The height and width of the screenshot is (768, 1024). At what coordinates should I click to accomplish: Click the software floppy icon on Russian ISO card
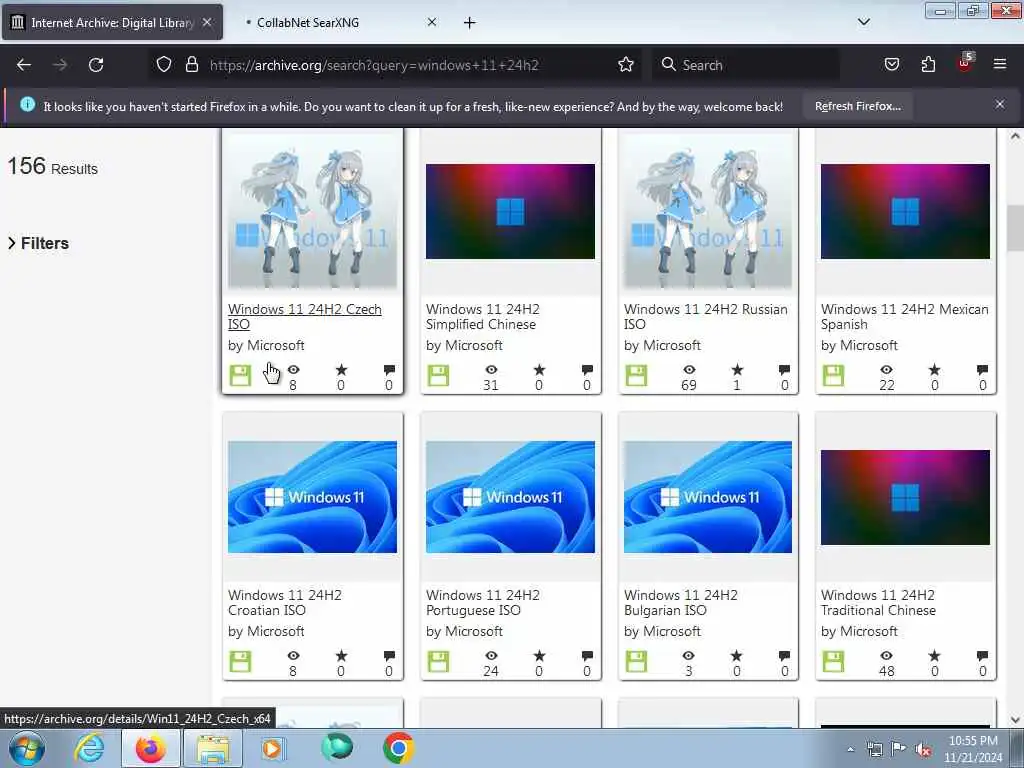pyautogui.click(x=636, y=376)
